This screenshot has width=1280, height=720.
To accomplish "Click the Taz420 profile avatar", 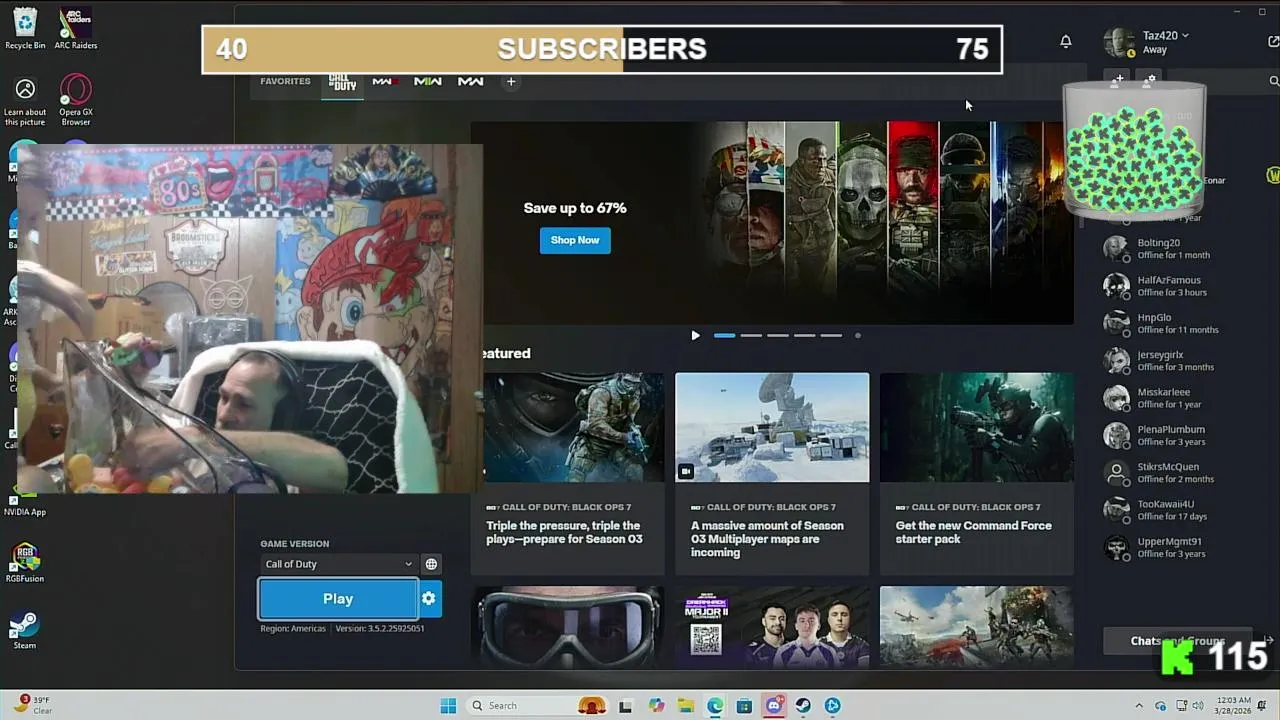I will click(x=1119, y=42).
